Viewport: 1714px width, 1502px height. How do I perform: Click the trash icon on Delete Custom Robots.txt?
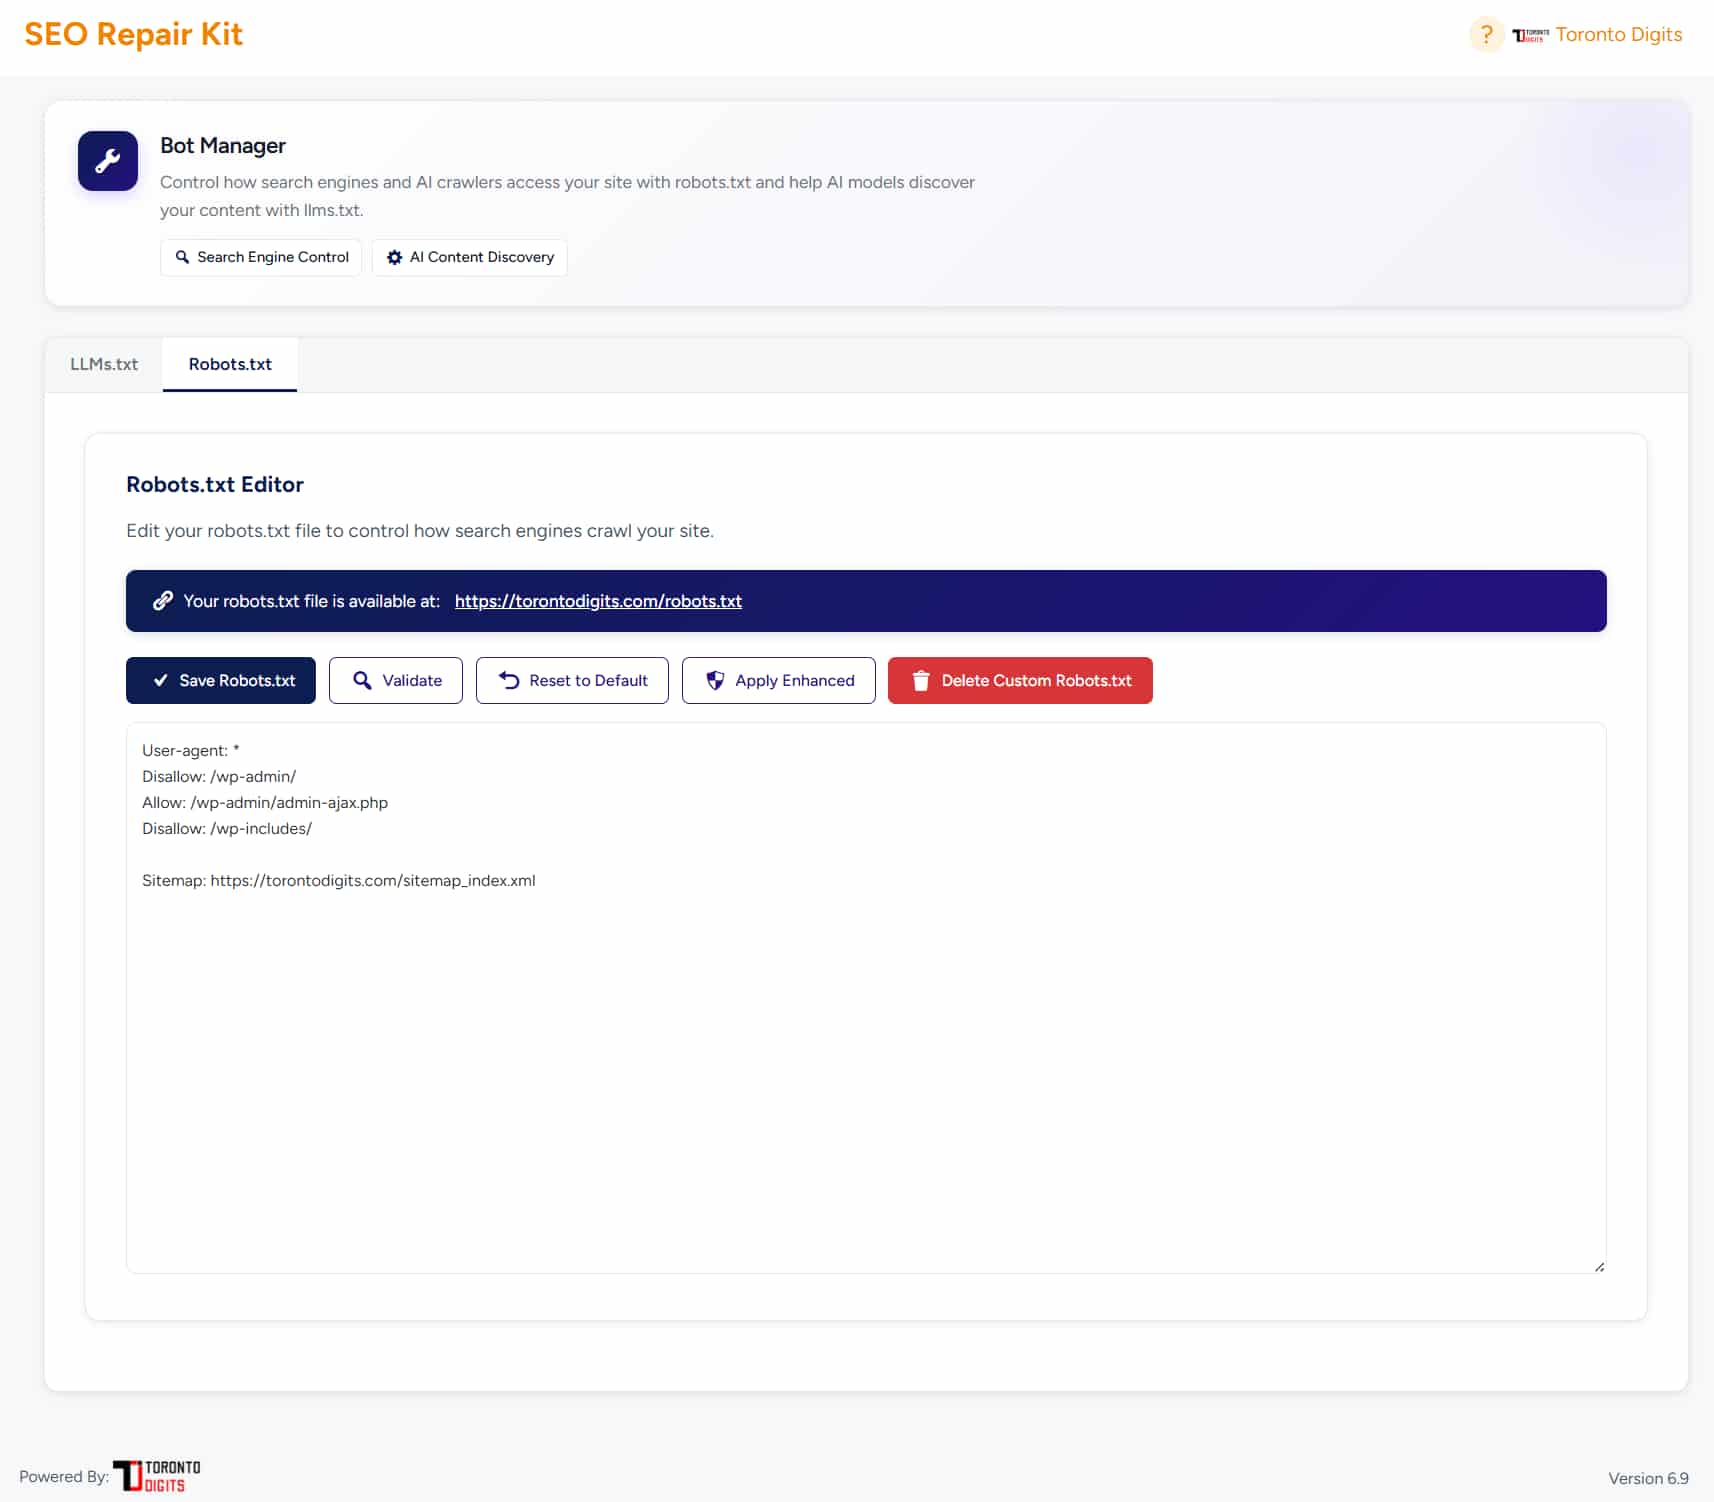pos(921,680)
